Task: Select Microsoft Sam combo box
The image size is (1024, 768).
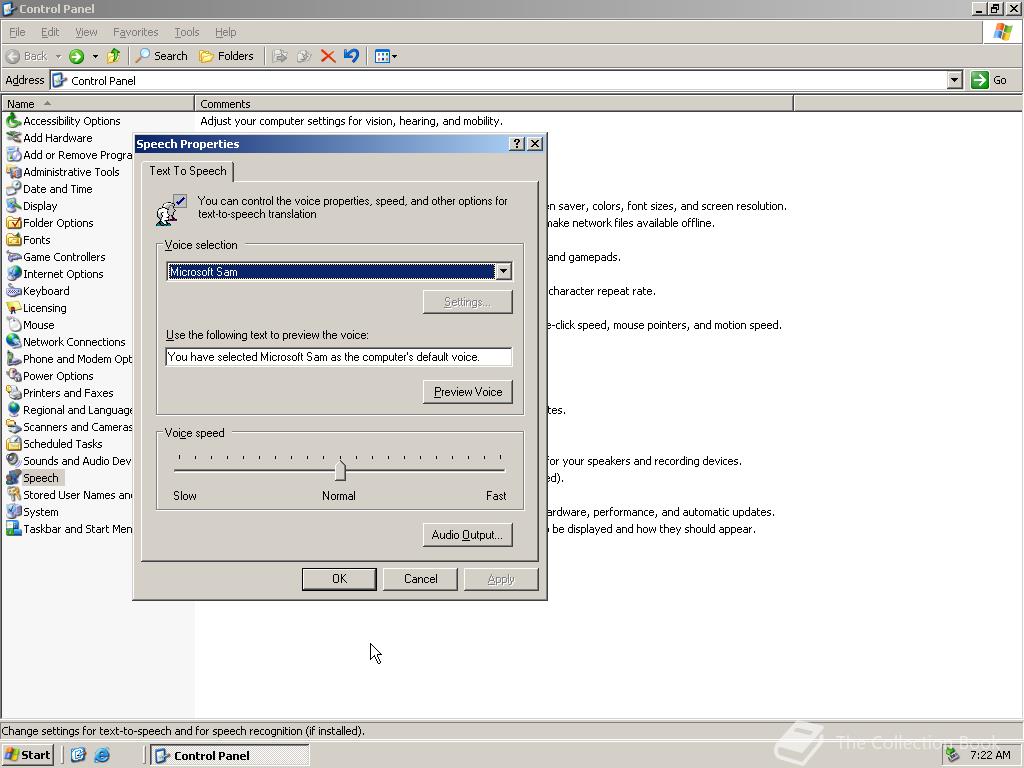Action: click(x=339, y=272)
